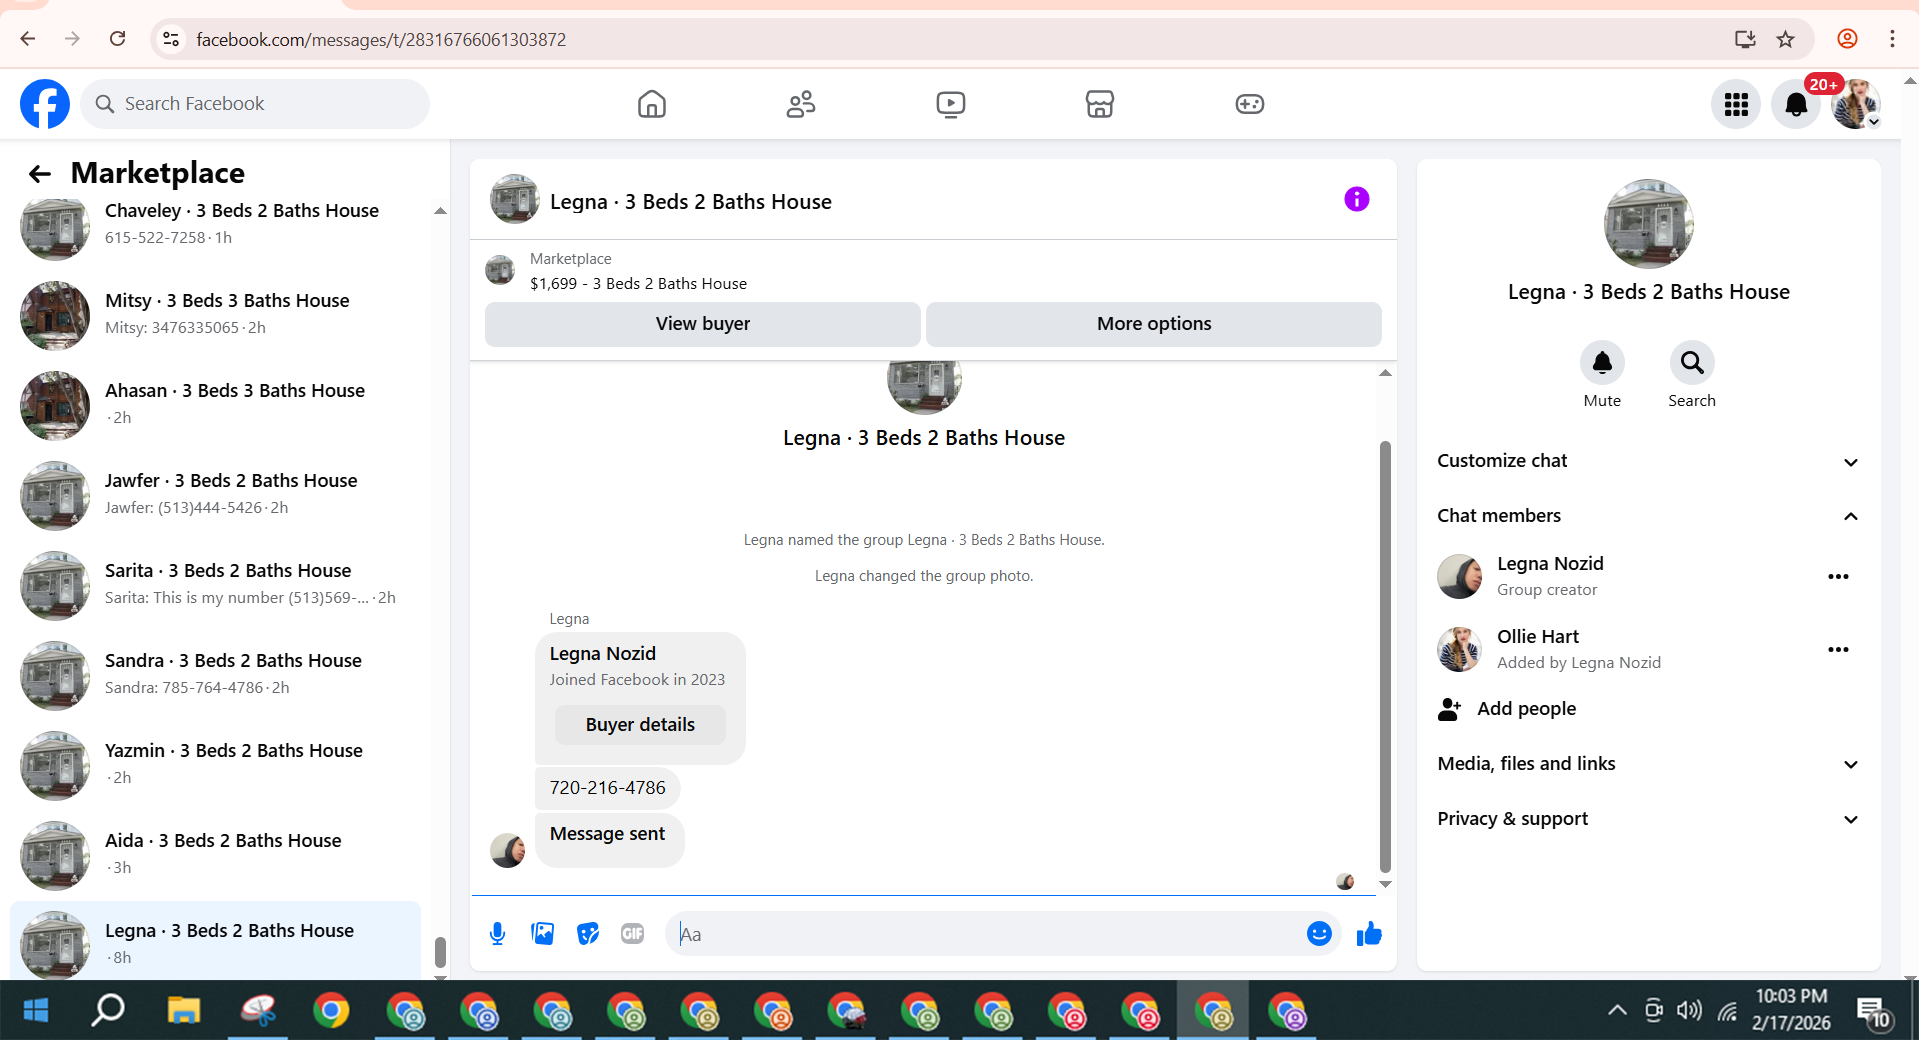Open the emoji picker smiley
The width and height of the screenshot is (1919, 1040).
point(1319,934)
